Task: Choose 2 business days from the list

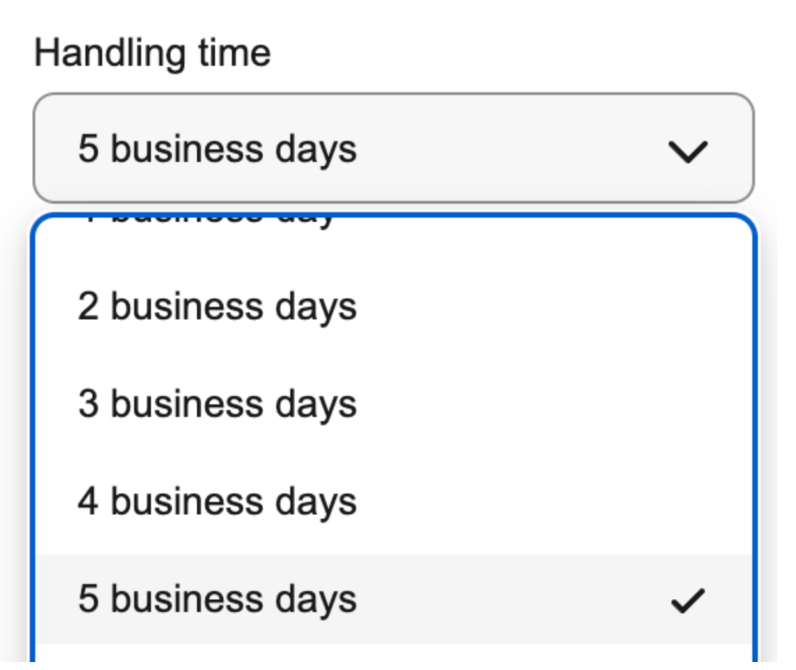Action: (217, 306)
